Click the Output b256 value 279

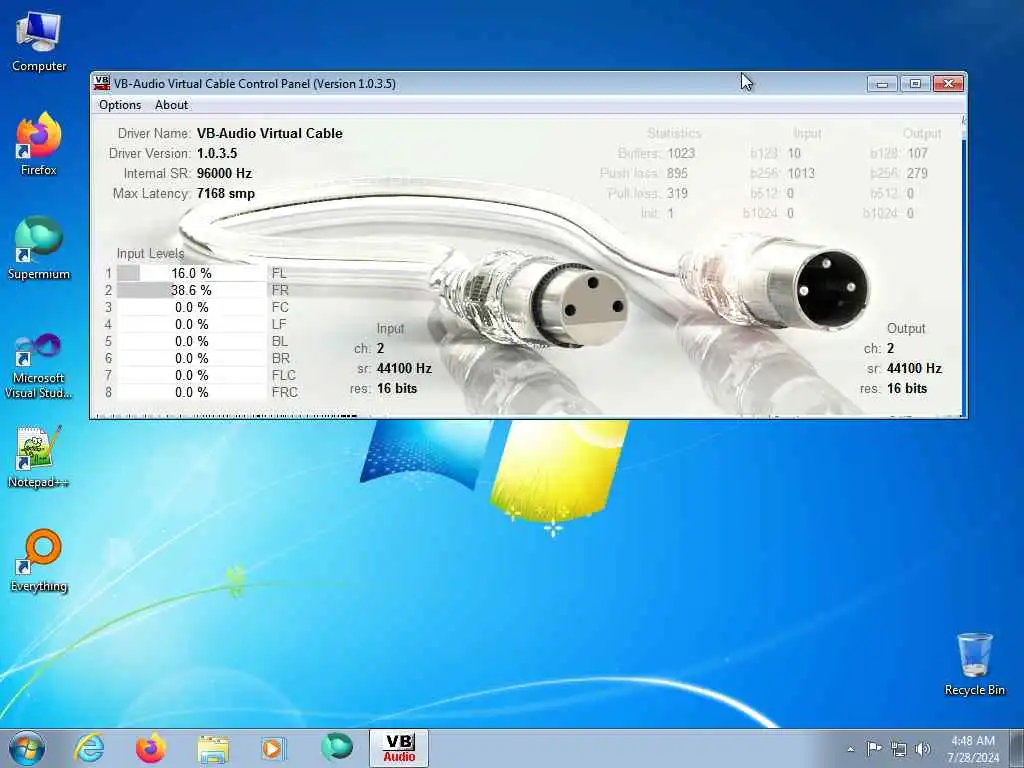tap(917, 173)
